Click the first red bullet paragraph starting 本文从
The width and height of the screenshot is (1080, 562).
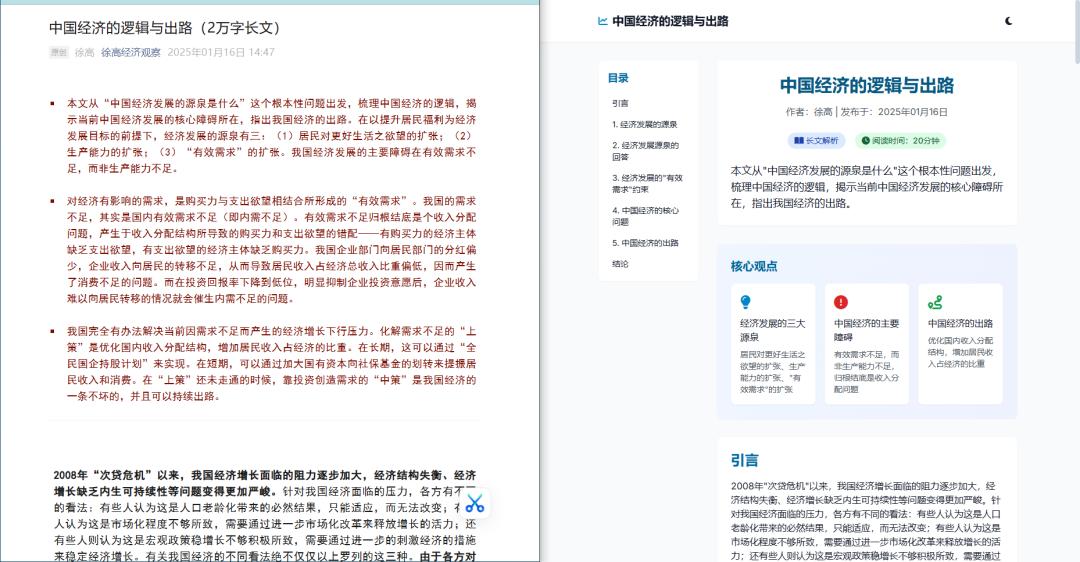271,136
